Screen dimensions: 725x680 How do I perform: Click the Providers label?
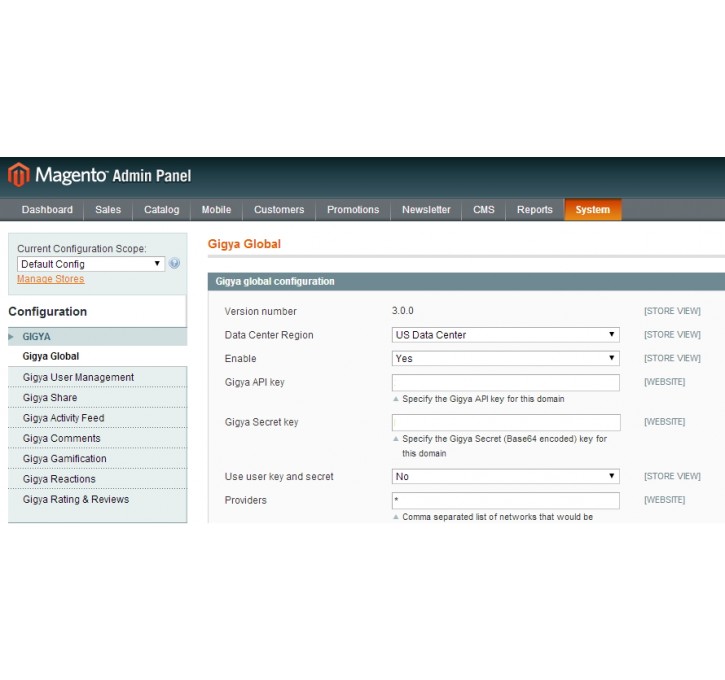tap(246, 500)
